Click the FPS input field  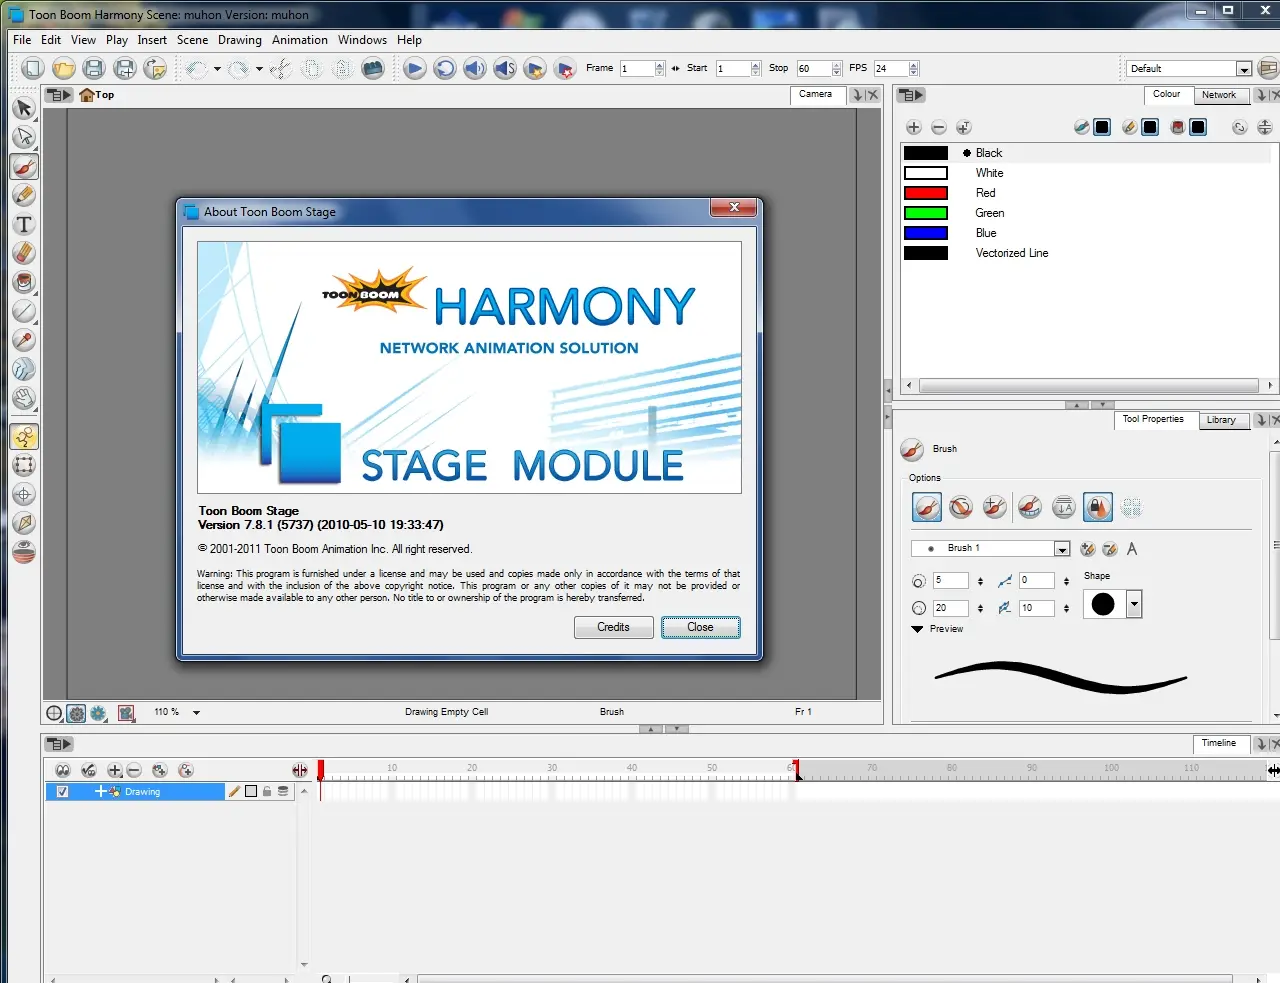pos(891,69)
